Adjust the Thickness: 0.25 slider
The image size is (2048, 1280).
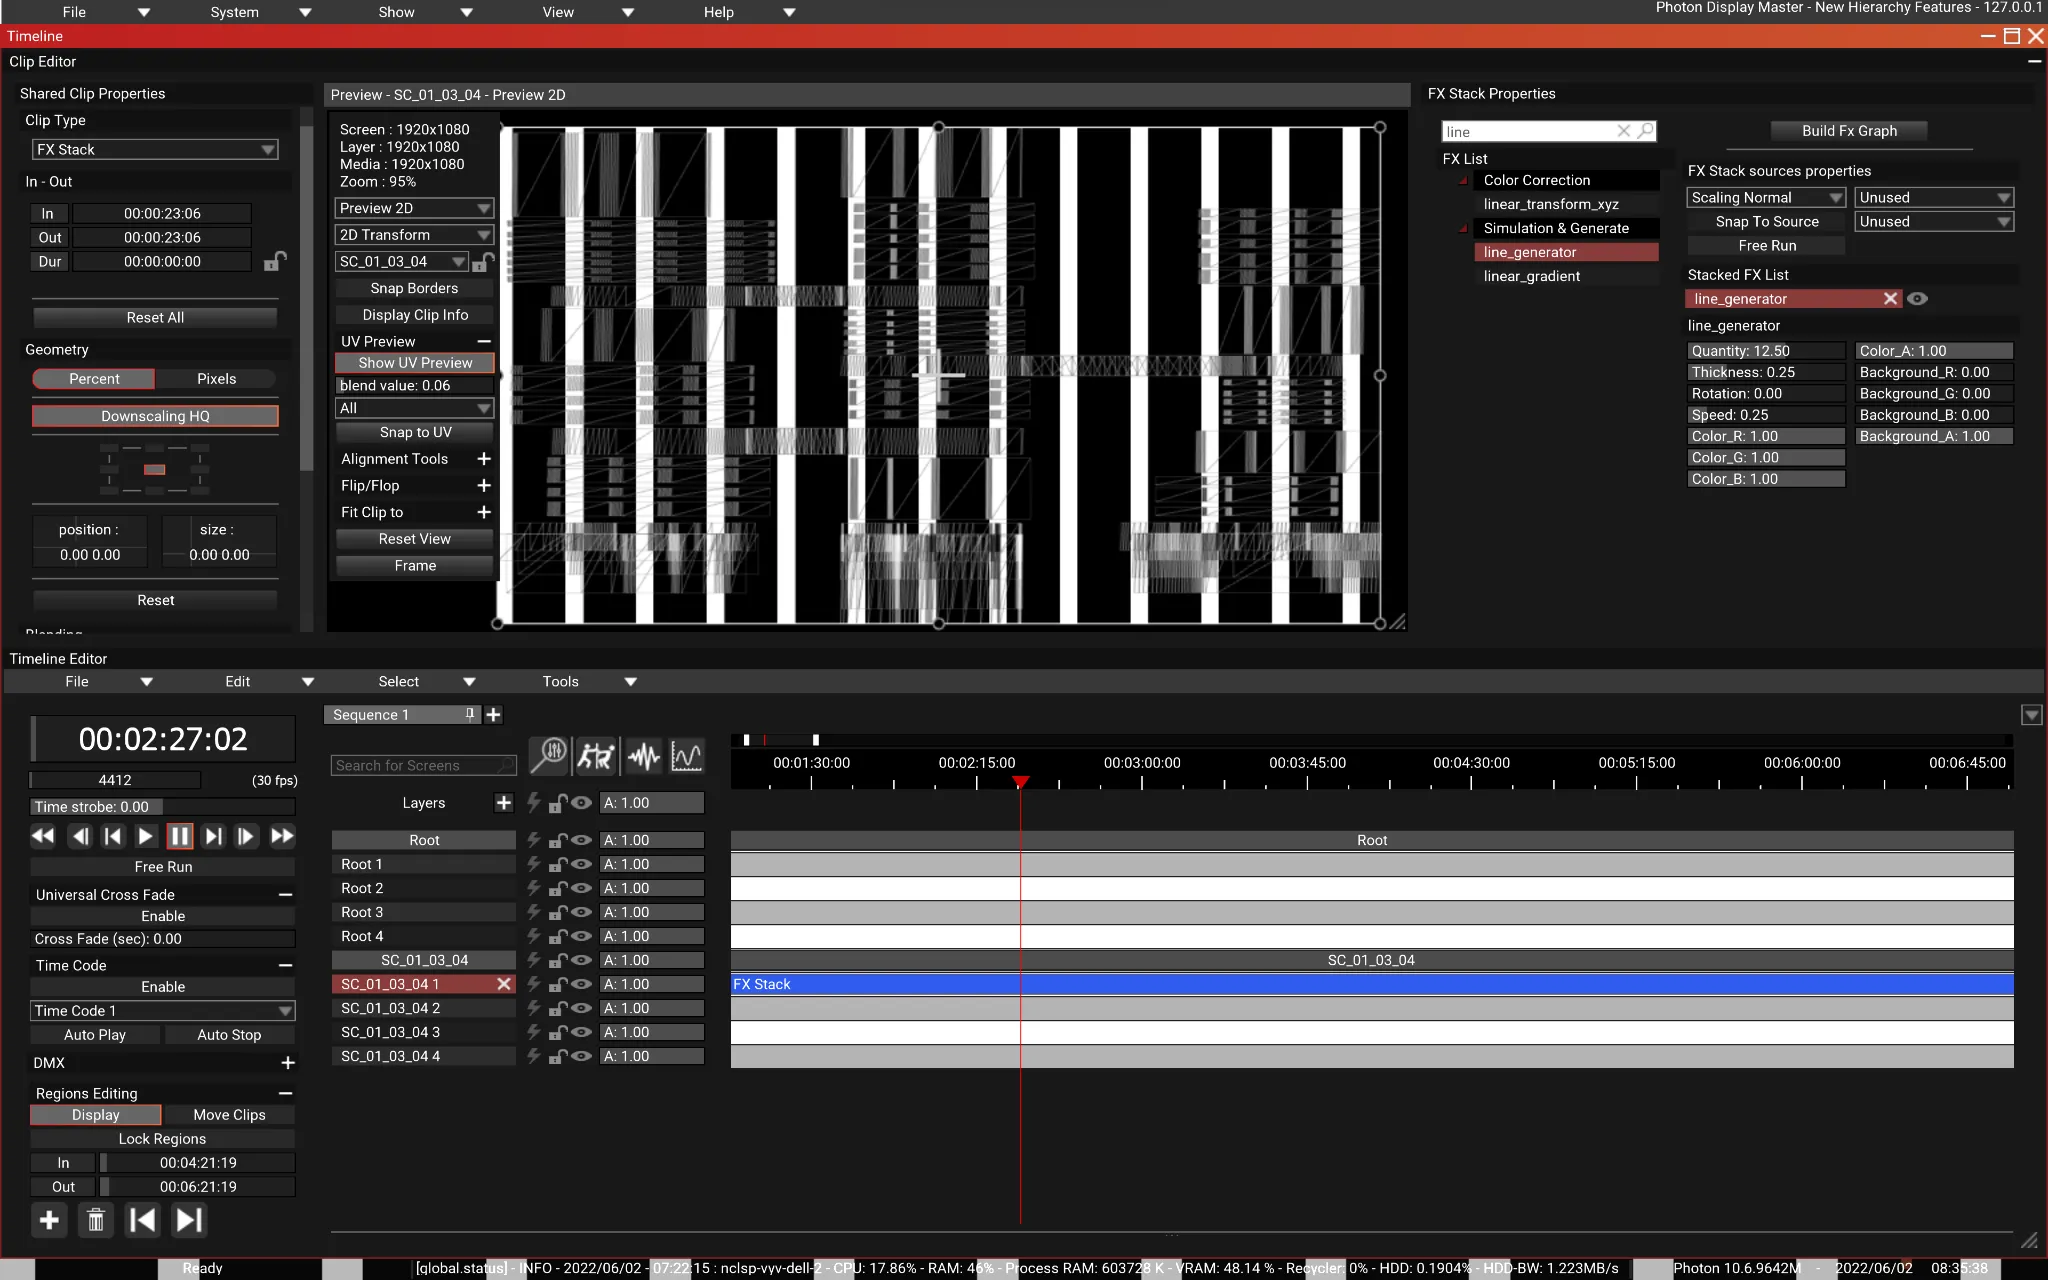[x=1766, y=372]
